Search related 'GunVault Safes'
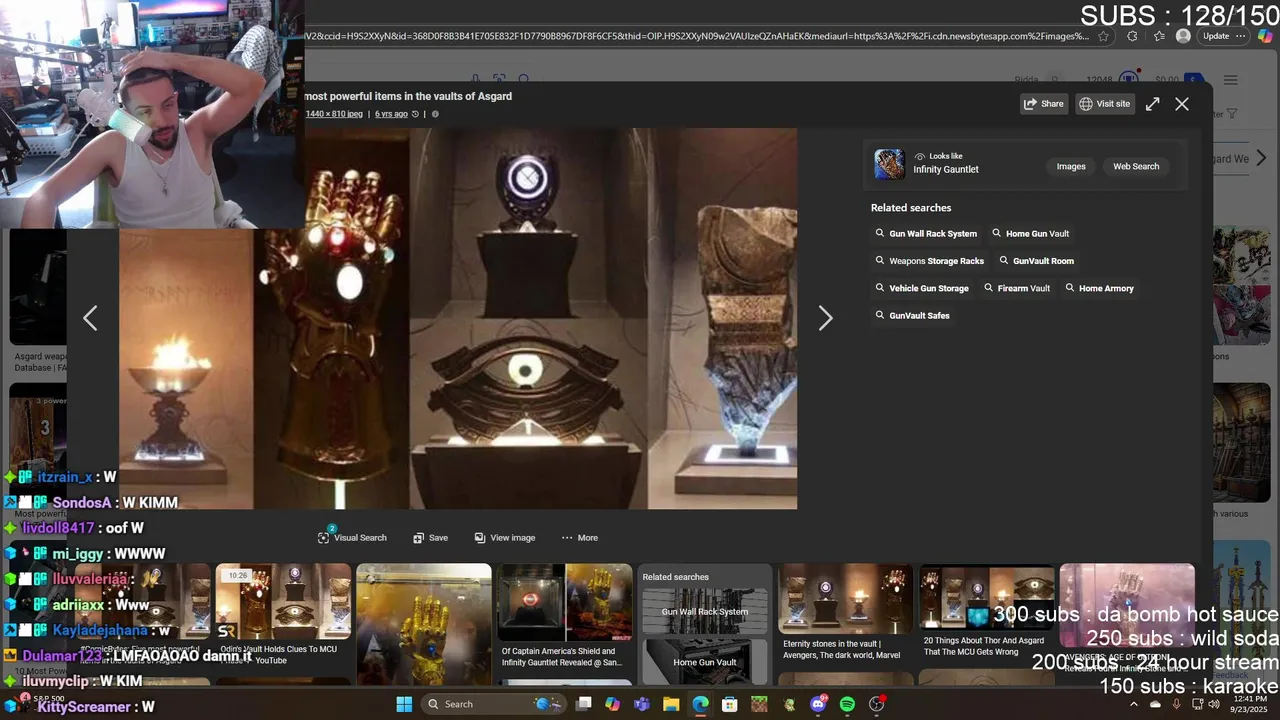This screenshot has height=720, width=1280. pos(912,315)
